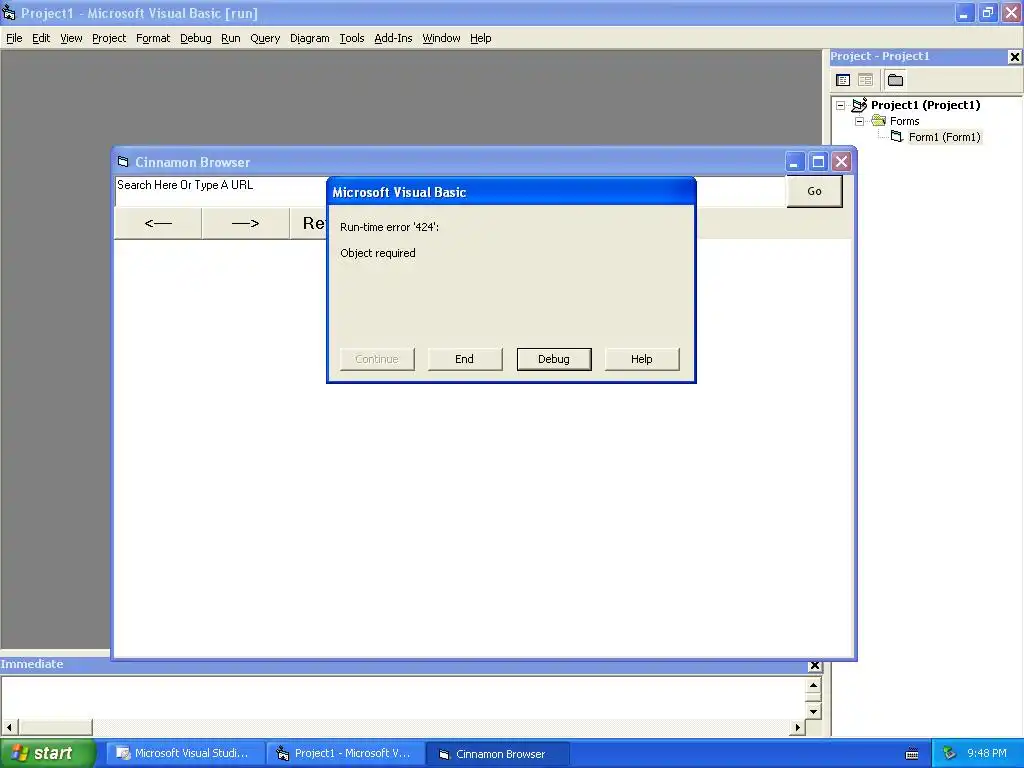Open the Edit menu
This screenshot has width=1024, height=768.
[40, 39]
